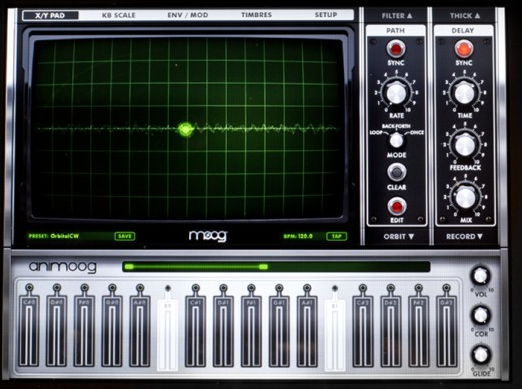Click the VOL knob
This screenshot has width=522, height=389.
pos(480,275)
